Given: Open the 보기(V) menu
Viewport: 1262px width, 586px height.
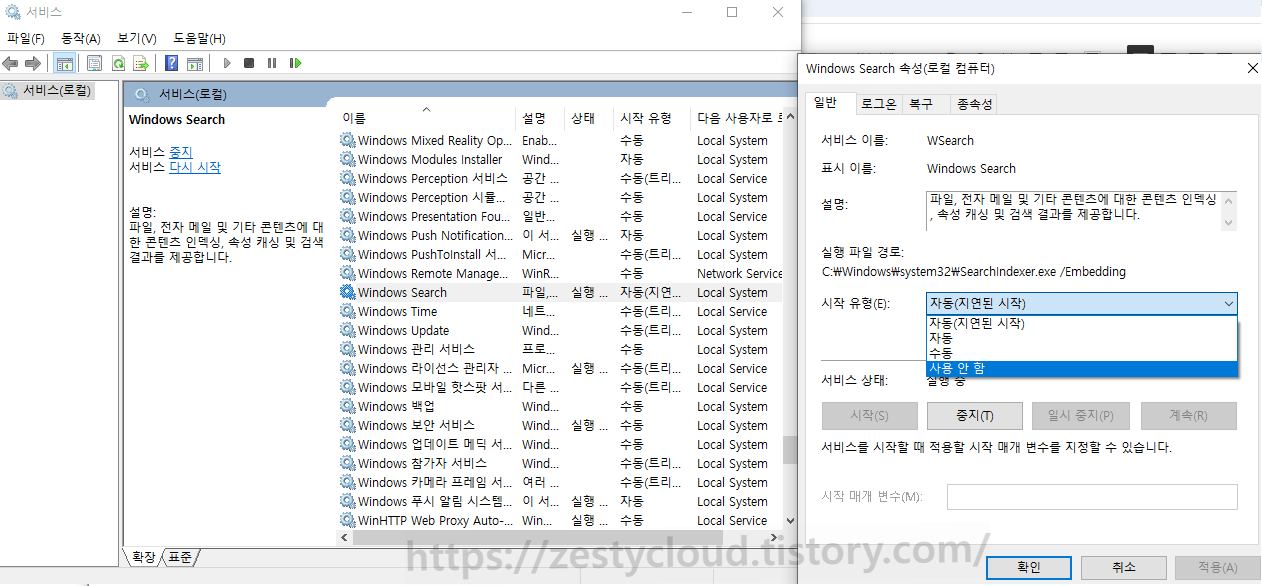Looking at the screenshot, I should click(137, 38).
